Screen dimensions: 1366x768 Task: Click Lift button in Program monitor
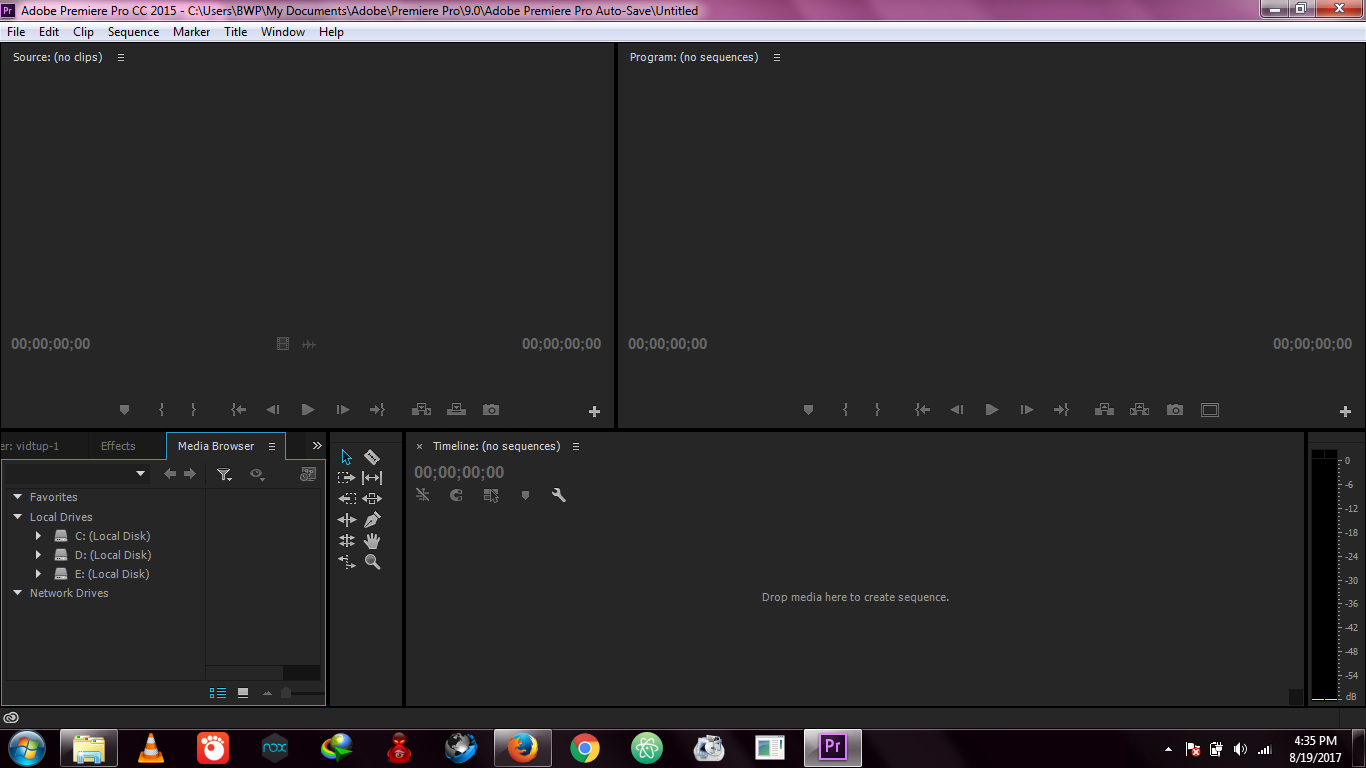[1104, 410]
